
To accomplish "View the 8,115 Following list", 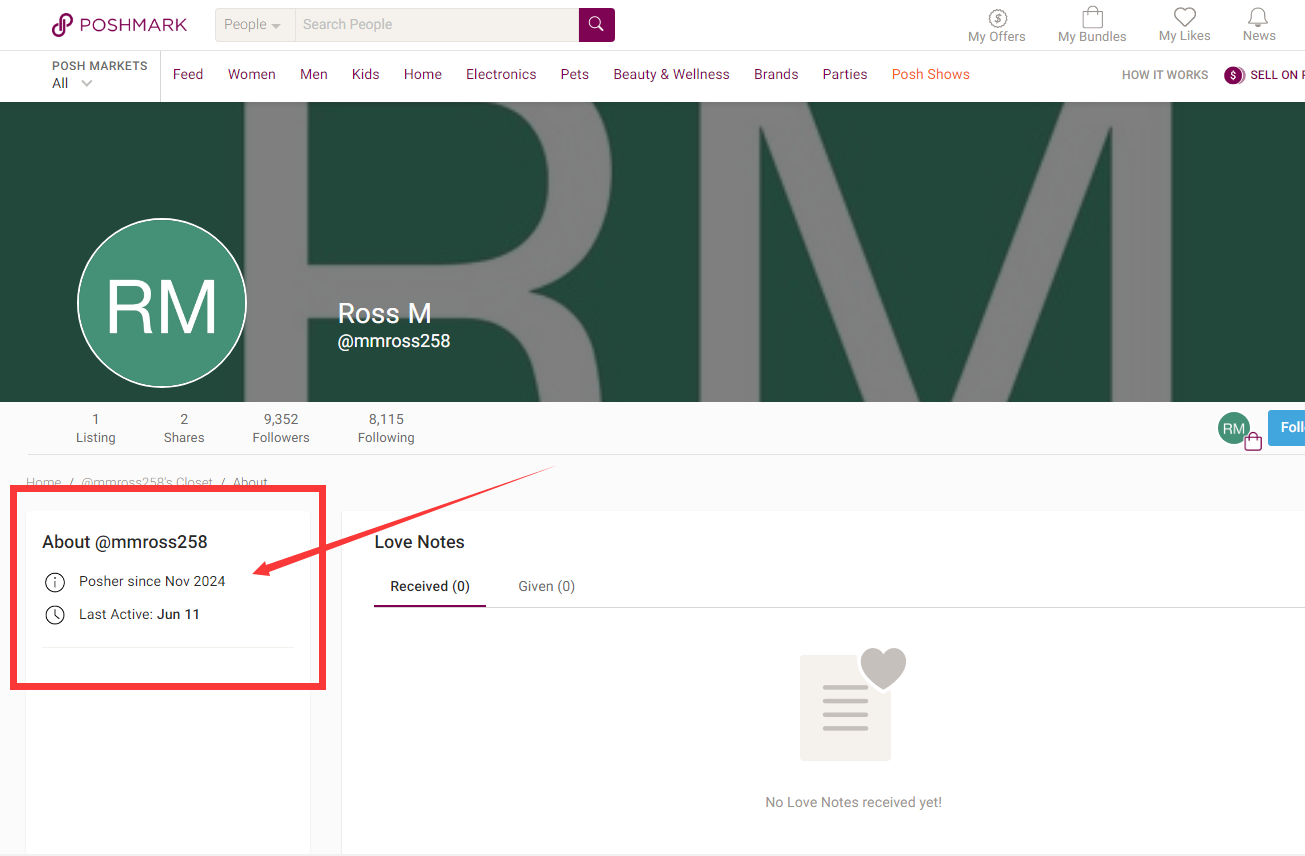I will click(386, 428).
